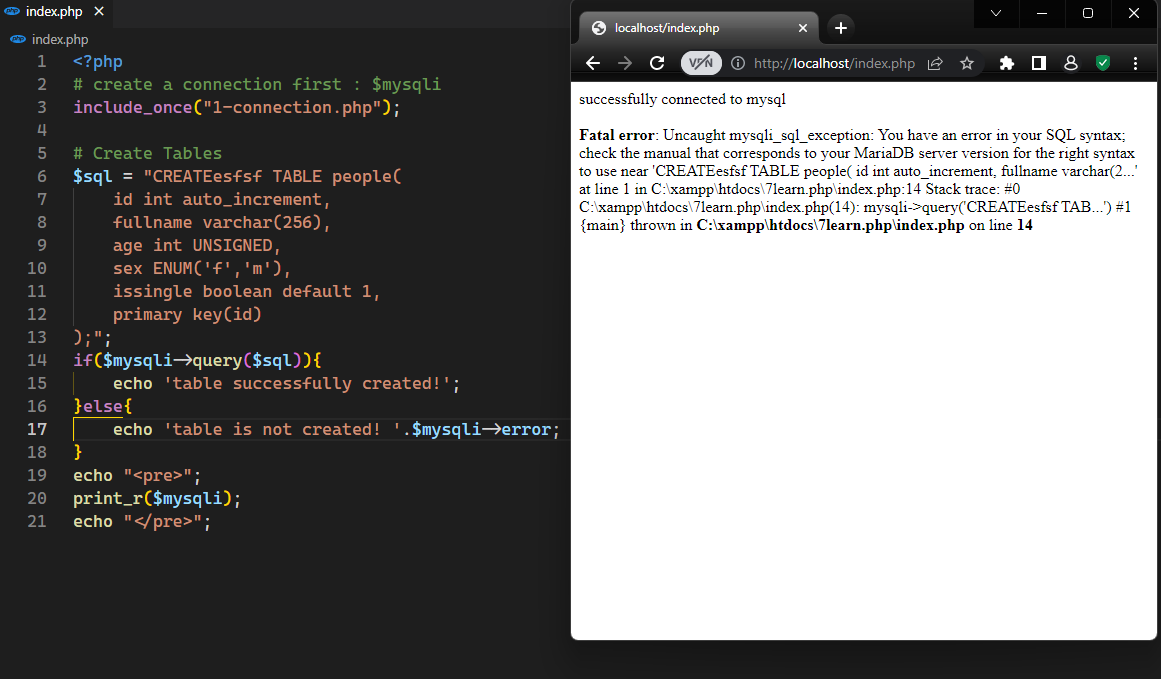Select the index.php editor tab
1161x679 pixels.
click(x=54, y=12)
